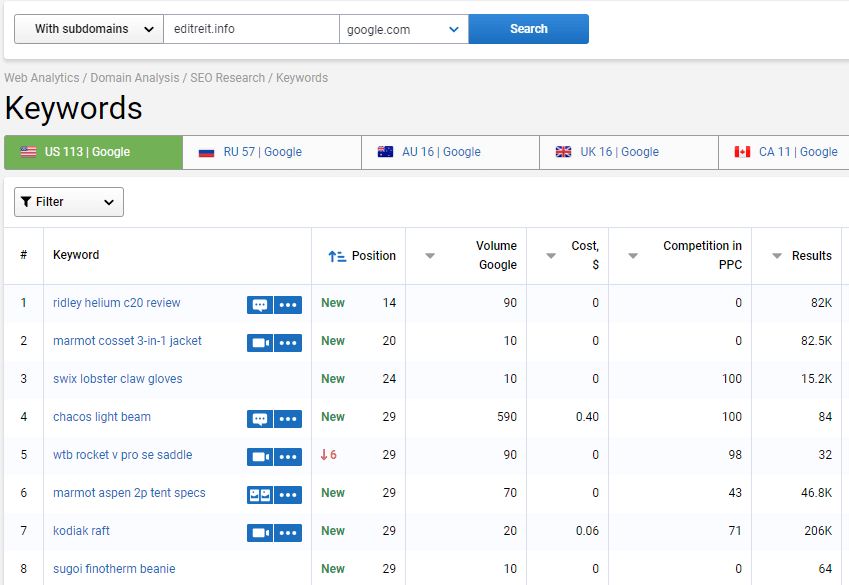Click the red down 6 position change indicator
Image resolution: width=849 pixels, height=585 pixels.
[329, 454]
